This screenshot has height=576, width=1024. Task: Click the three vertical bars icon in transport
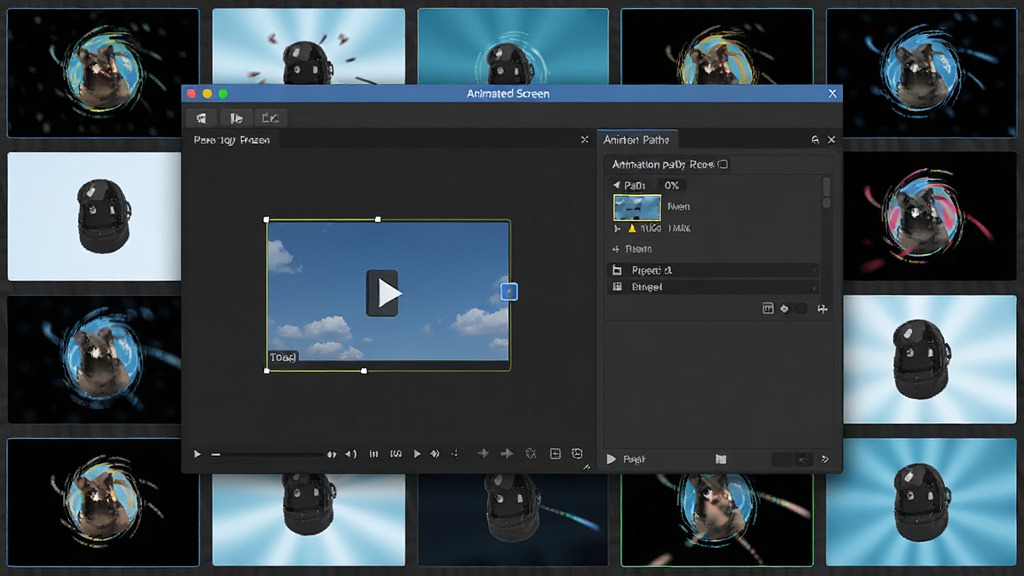(374, 454)
